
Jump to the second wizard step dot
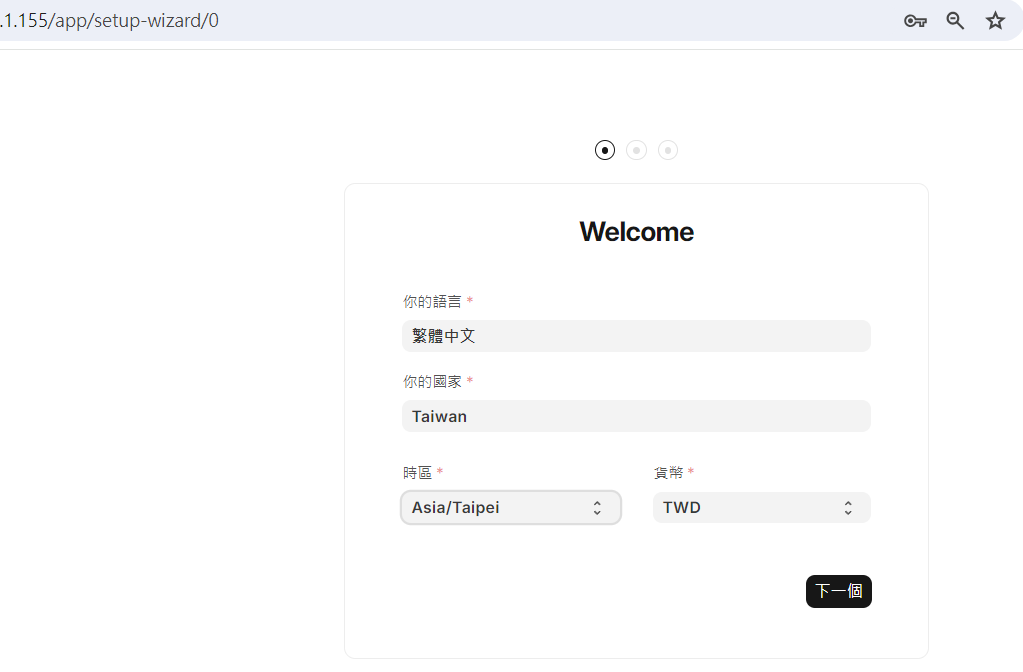(x=636, y=150)
